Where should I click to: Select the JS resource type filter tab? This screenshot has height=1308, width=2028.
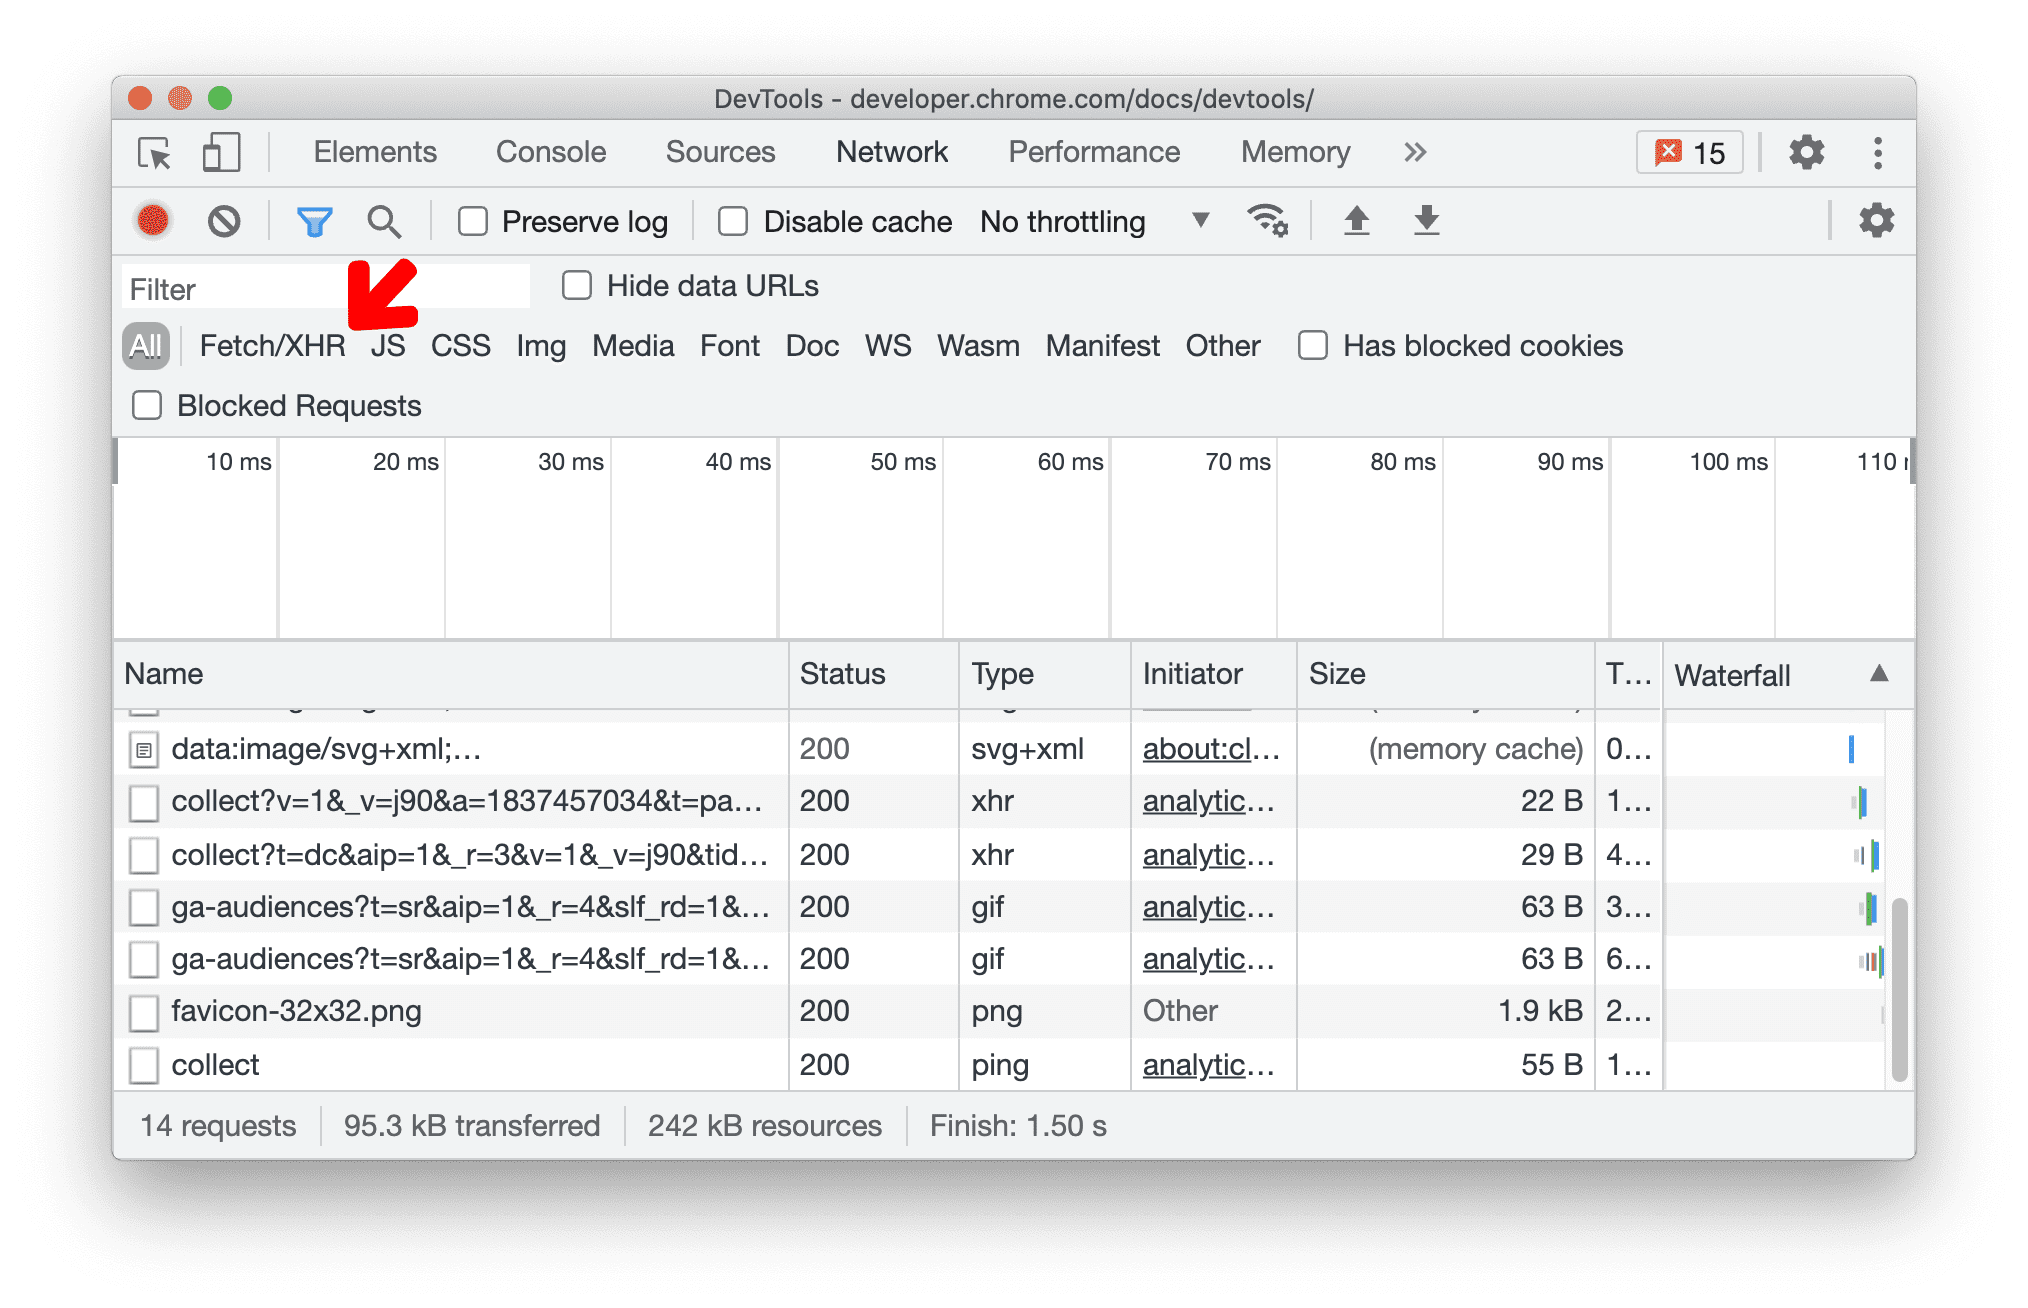387,343
